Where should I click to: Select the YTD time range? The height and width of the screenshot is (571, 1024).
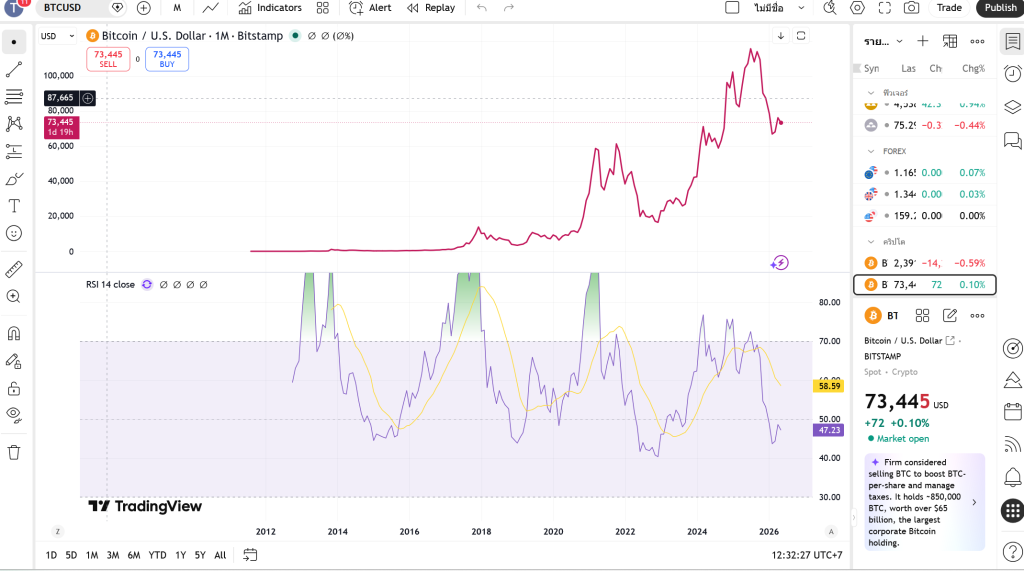(157, 555)
